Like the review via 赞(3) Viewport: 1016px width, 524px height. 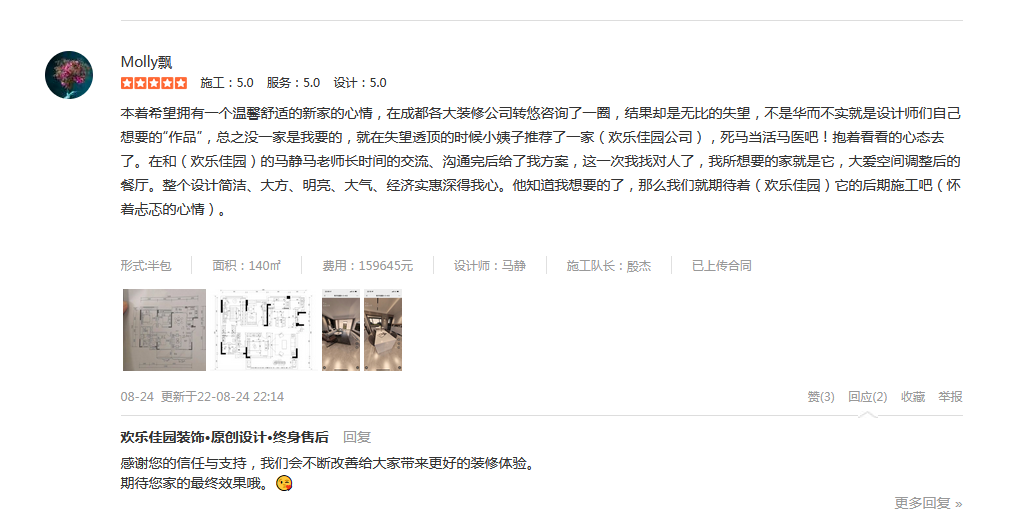[x=820, y=396]
